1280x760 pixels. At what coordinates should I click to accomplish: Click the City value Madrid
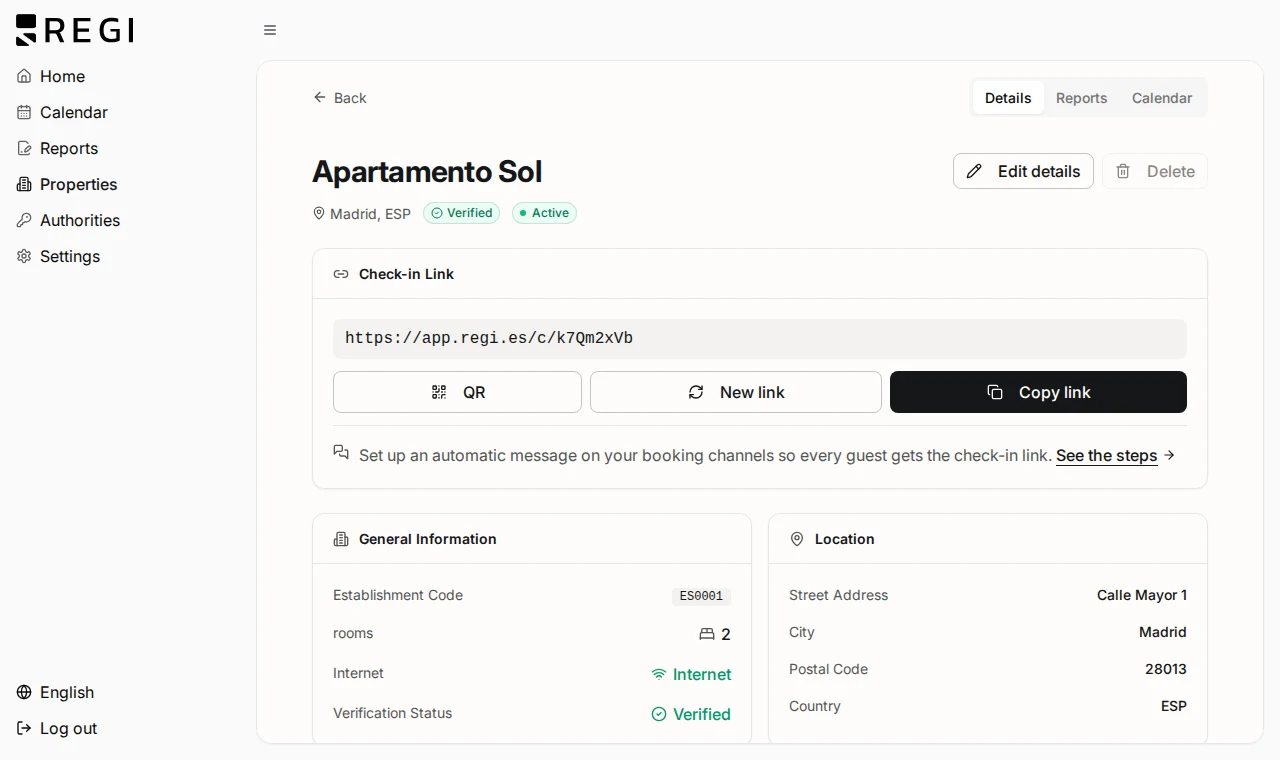[1163, 632]
